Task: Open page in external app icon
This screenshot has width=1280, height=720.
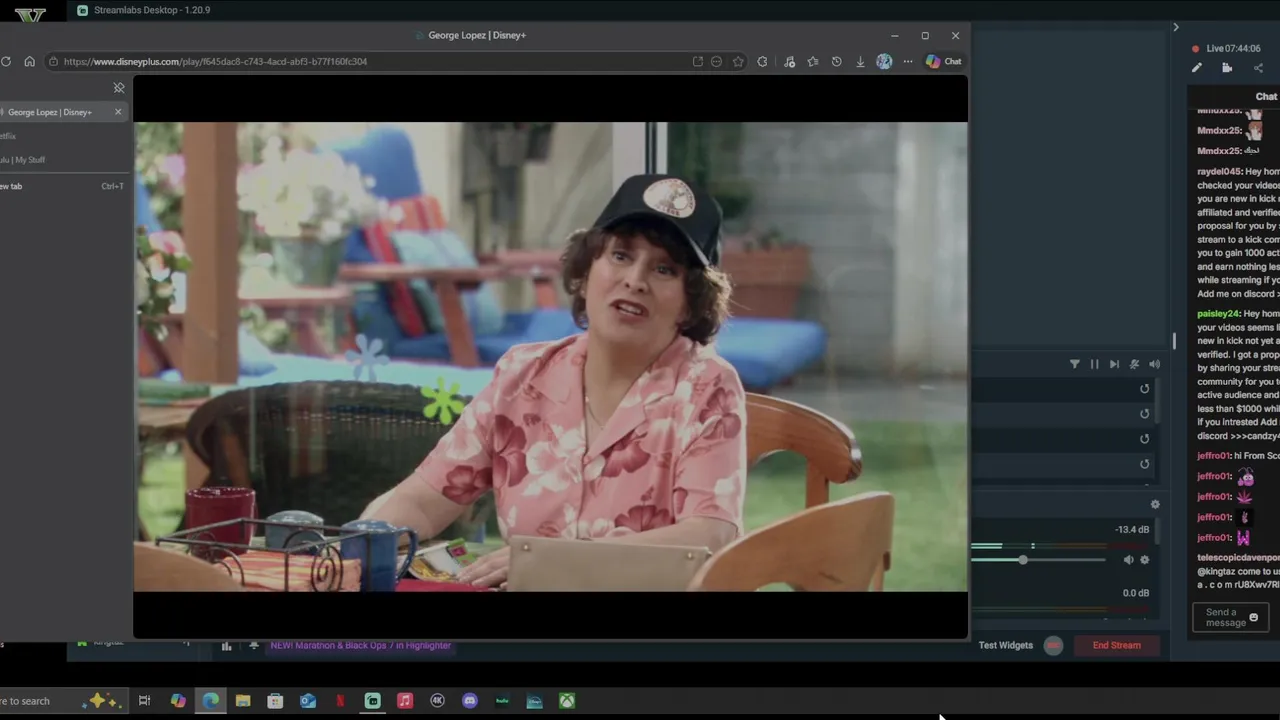Action: (x=697, y=61)
